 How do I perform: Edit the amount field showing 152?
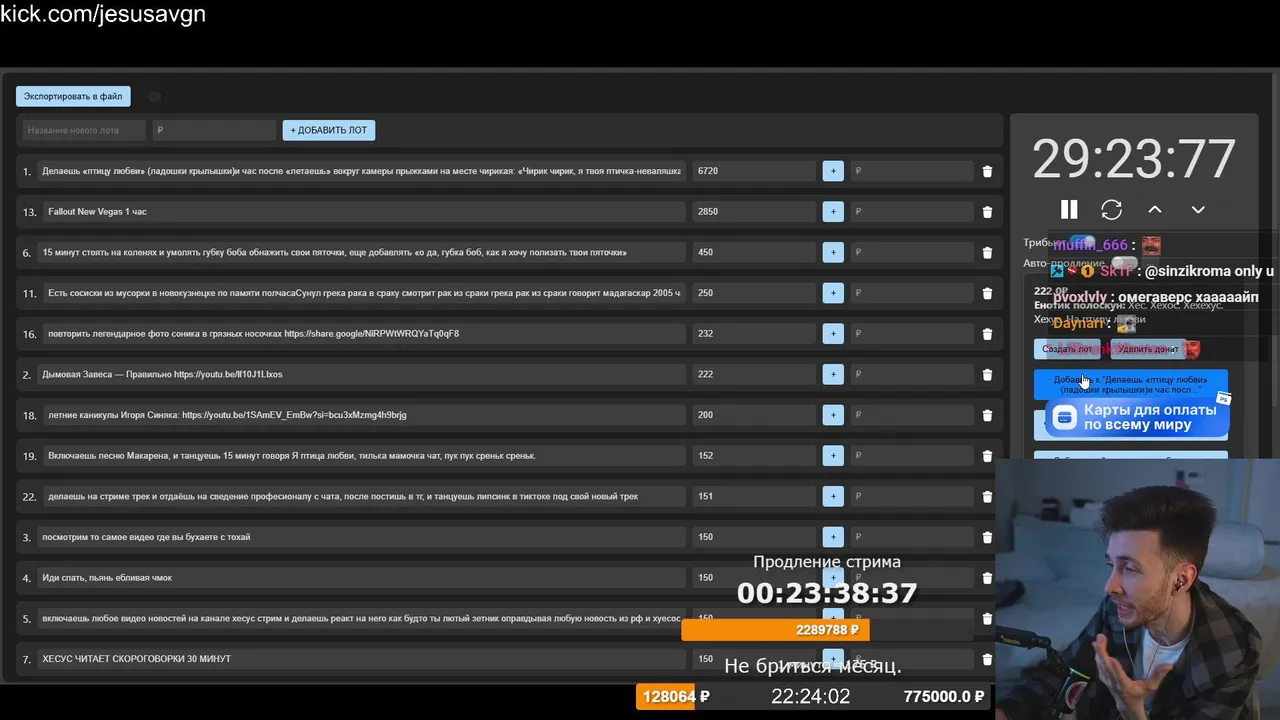tap(754, 456)
